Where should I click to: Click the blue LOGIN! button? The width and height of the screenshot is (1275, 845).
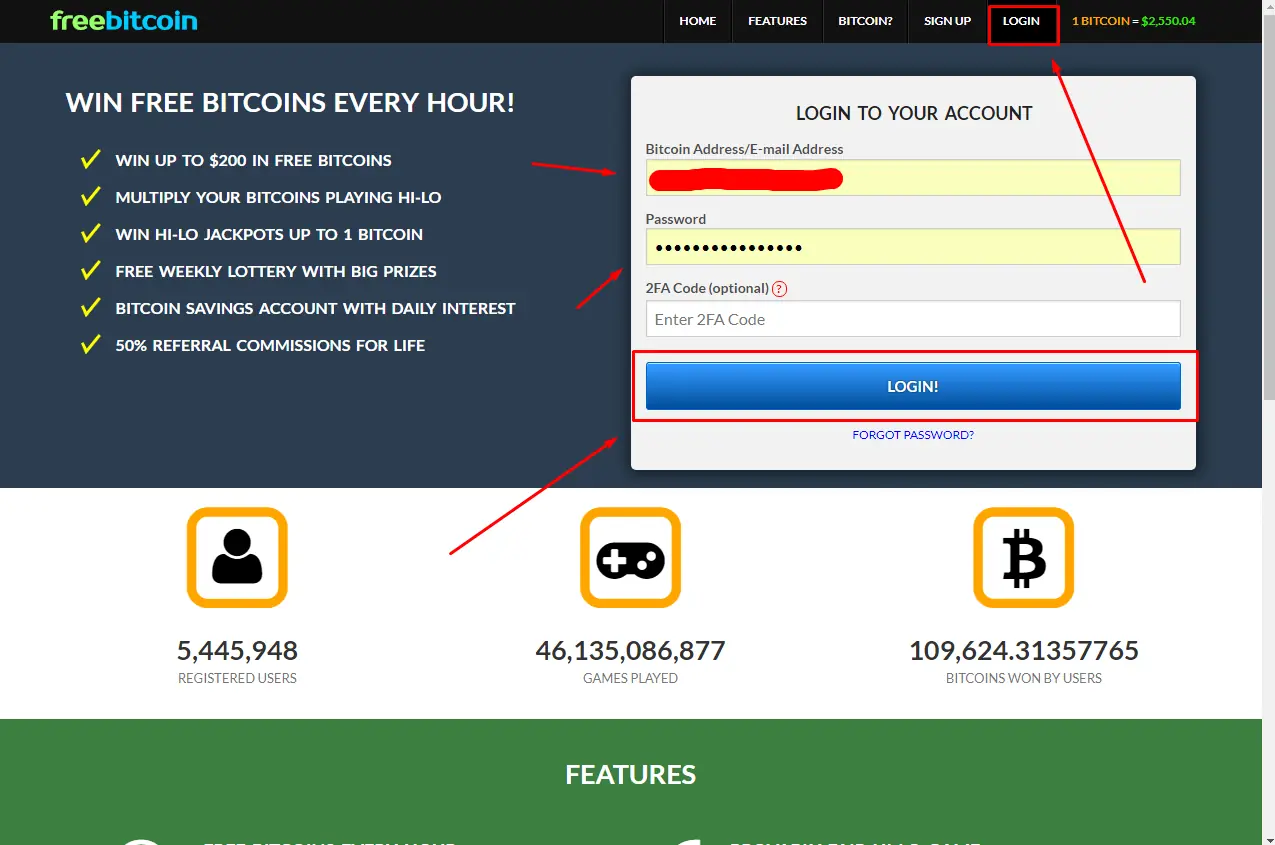click(913, 386)
